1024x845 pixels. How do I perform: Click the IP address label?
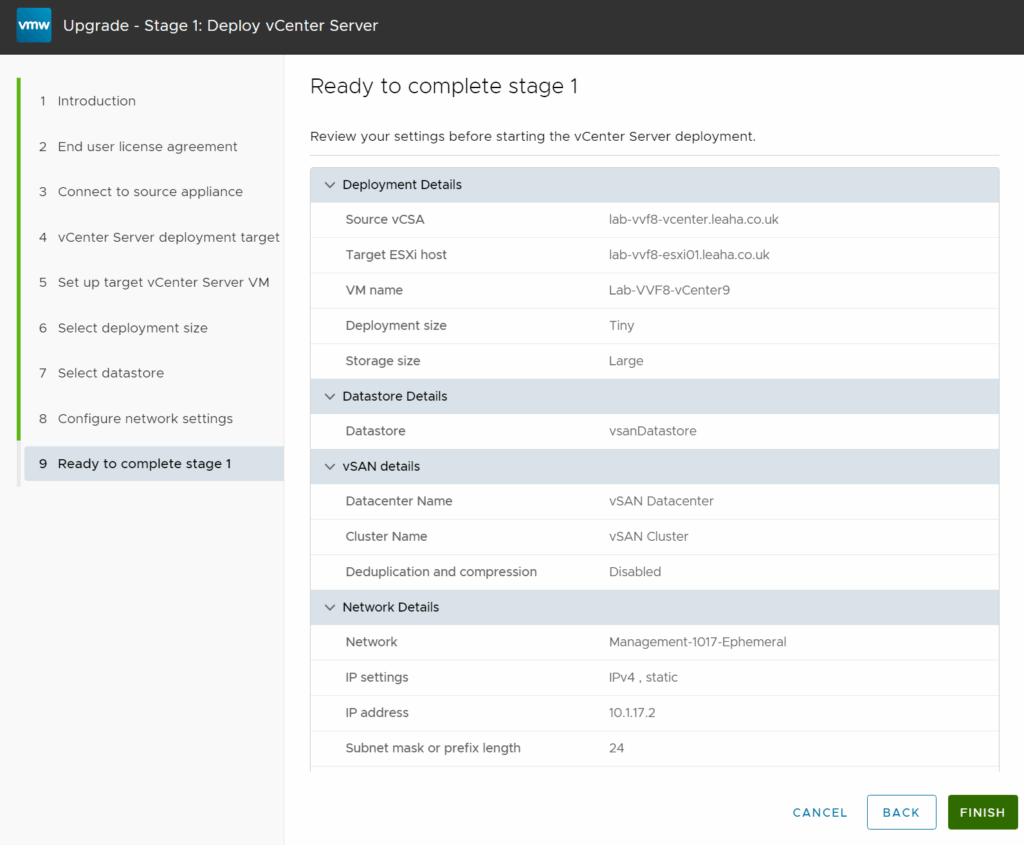click(377, 712)
